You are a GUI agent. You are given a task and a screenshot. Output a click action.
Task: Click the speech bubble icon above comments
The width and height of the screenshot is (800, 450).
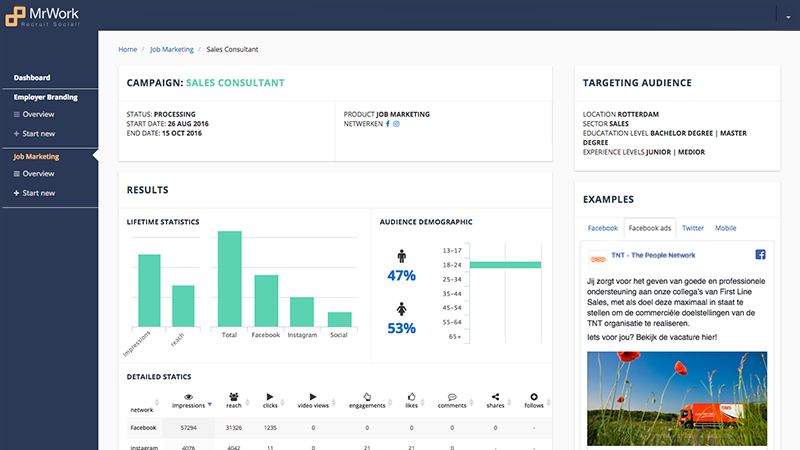452,397
